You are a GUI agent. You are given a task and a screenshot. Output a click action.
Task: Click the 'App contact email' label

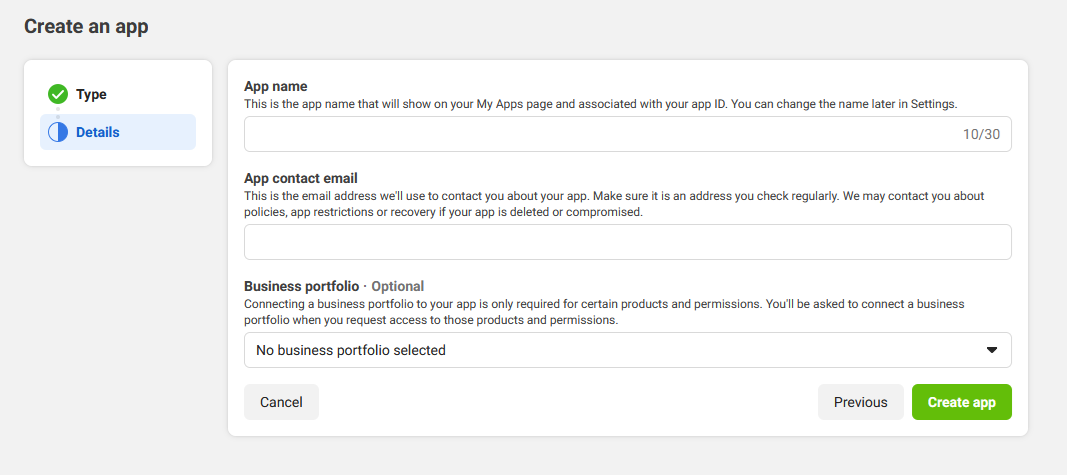(x=301, y=179)
